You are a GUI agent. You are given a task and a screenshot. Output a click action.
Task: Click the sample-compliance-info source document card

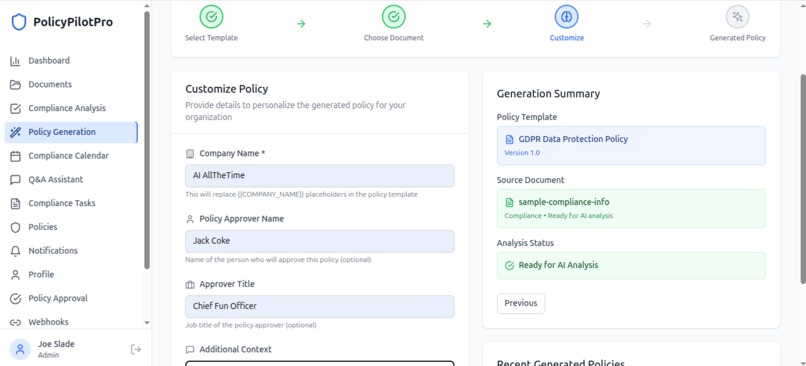click(x=631, y=209)
